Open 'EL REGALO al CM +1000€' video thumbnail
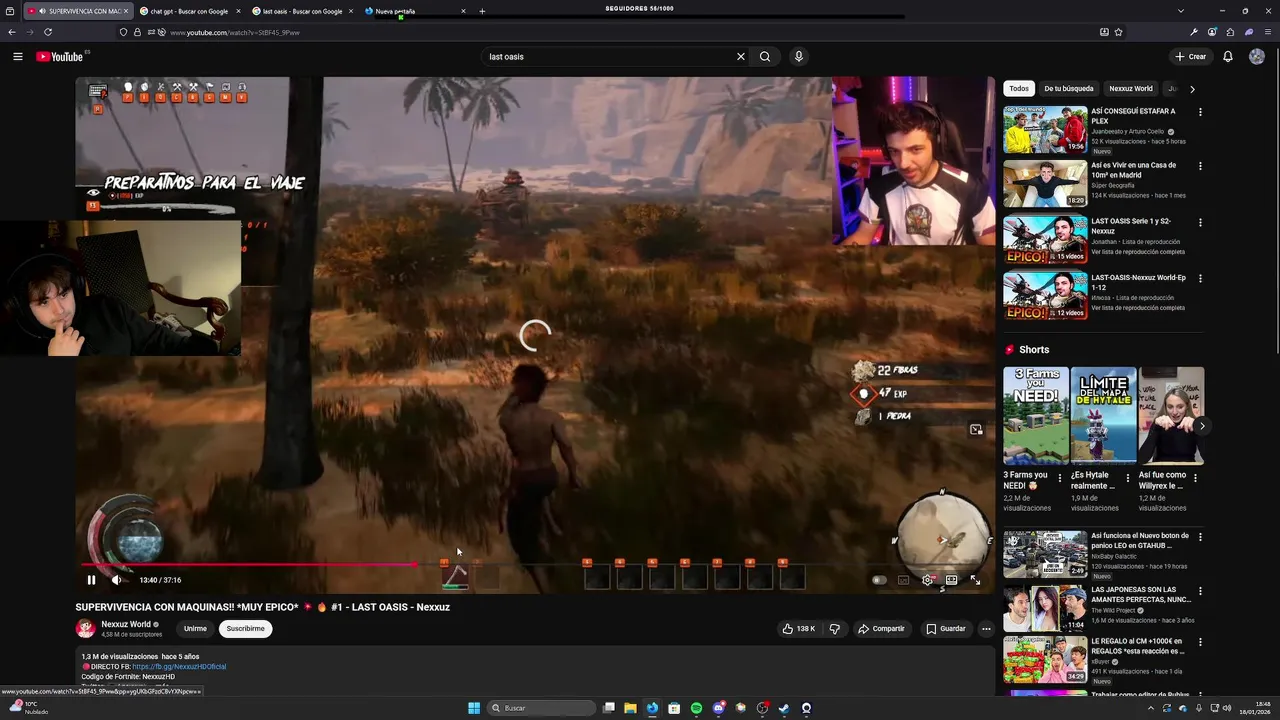The width and height of the screenshot is (1280, 720). pos(1045,660)
